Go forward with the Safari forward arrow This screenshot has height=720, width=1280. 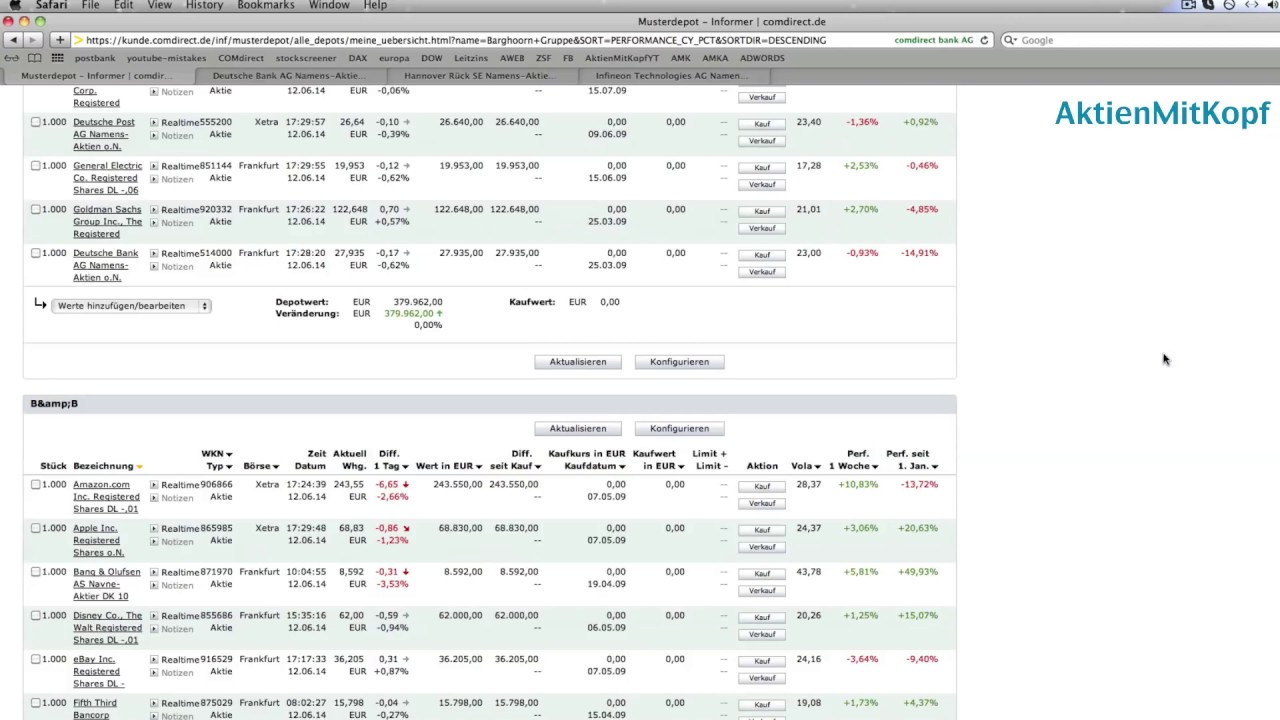pos(33,40)
